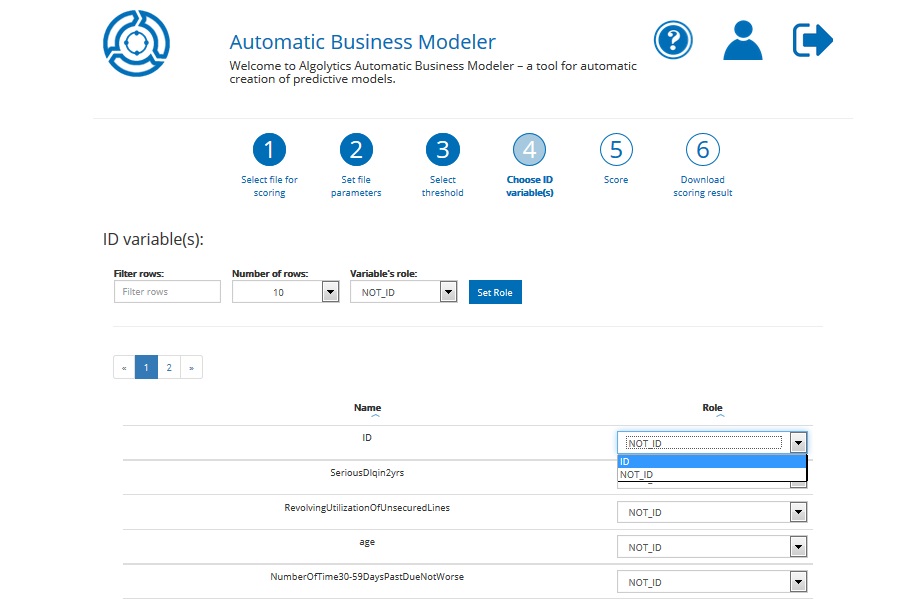Sort by Role column arrow
Image resolution: width=915 pixels, height=603 pixels.
(x=720, y=416)
